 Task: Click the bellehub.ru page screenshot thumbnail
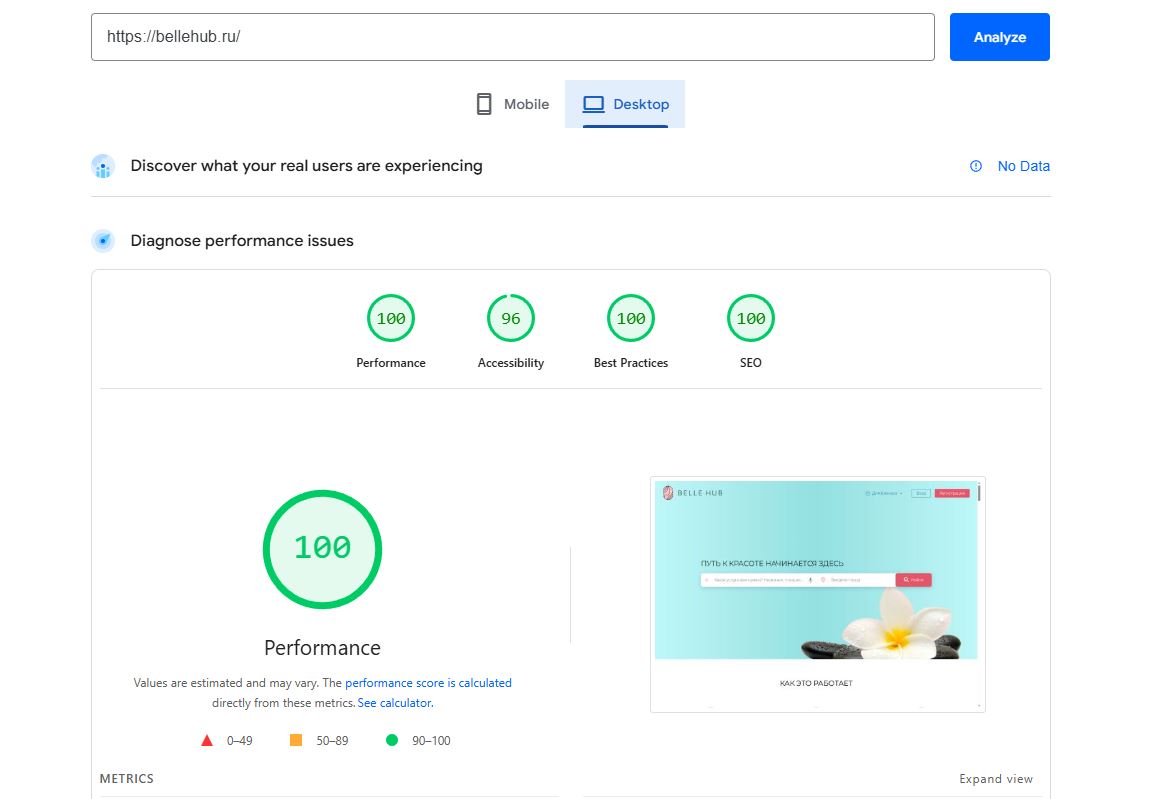pyautogui.click(x=817, y=594)
